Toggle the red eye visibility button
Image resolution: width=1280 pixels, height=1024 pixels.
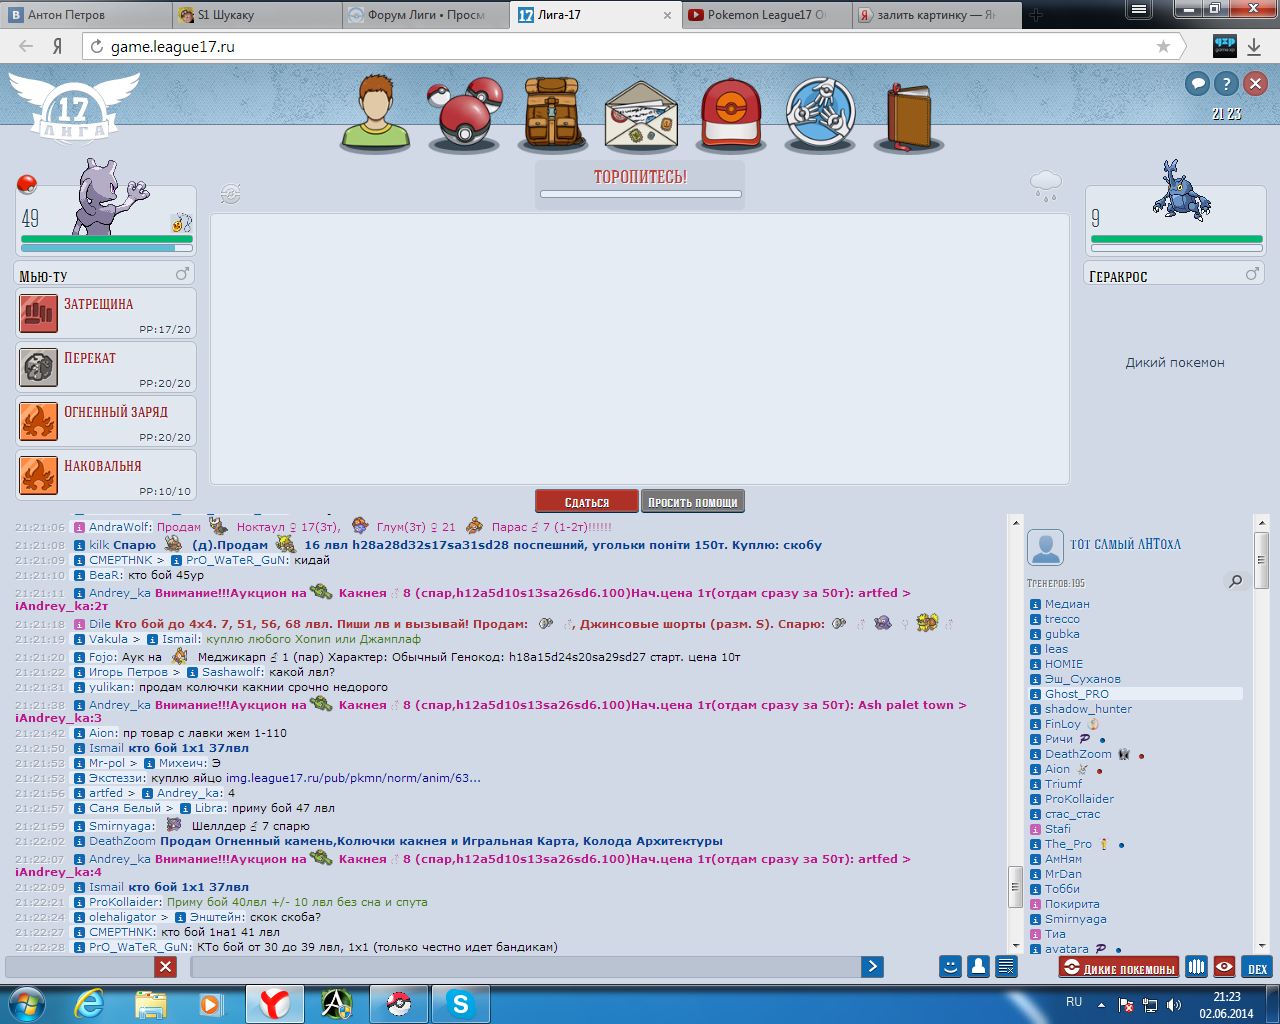[1224, 967]
